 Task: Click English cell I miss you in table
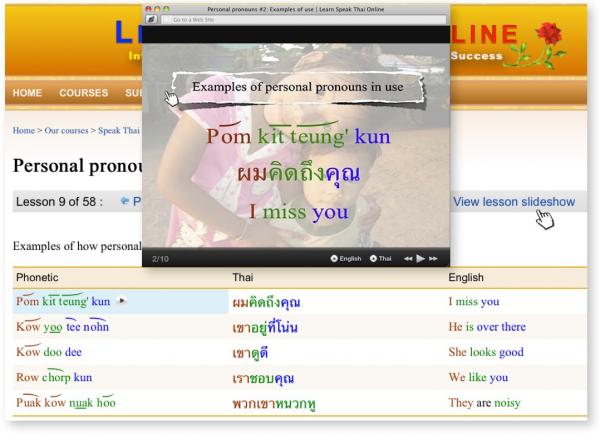pyautogui.click(x=474, y=302)
